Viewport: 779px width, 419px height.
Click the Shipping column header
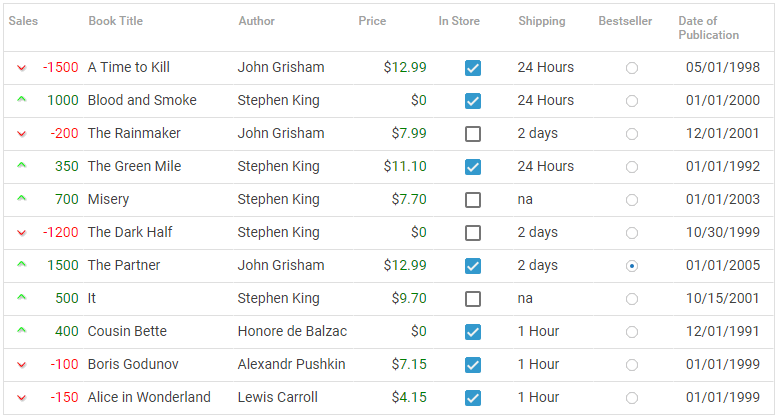[x=542, y=21]
